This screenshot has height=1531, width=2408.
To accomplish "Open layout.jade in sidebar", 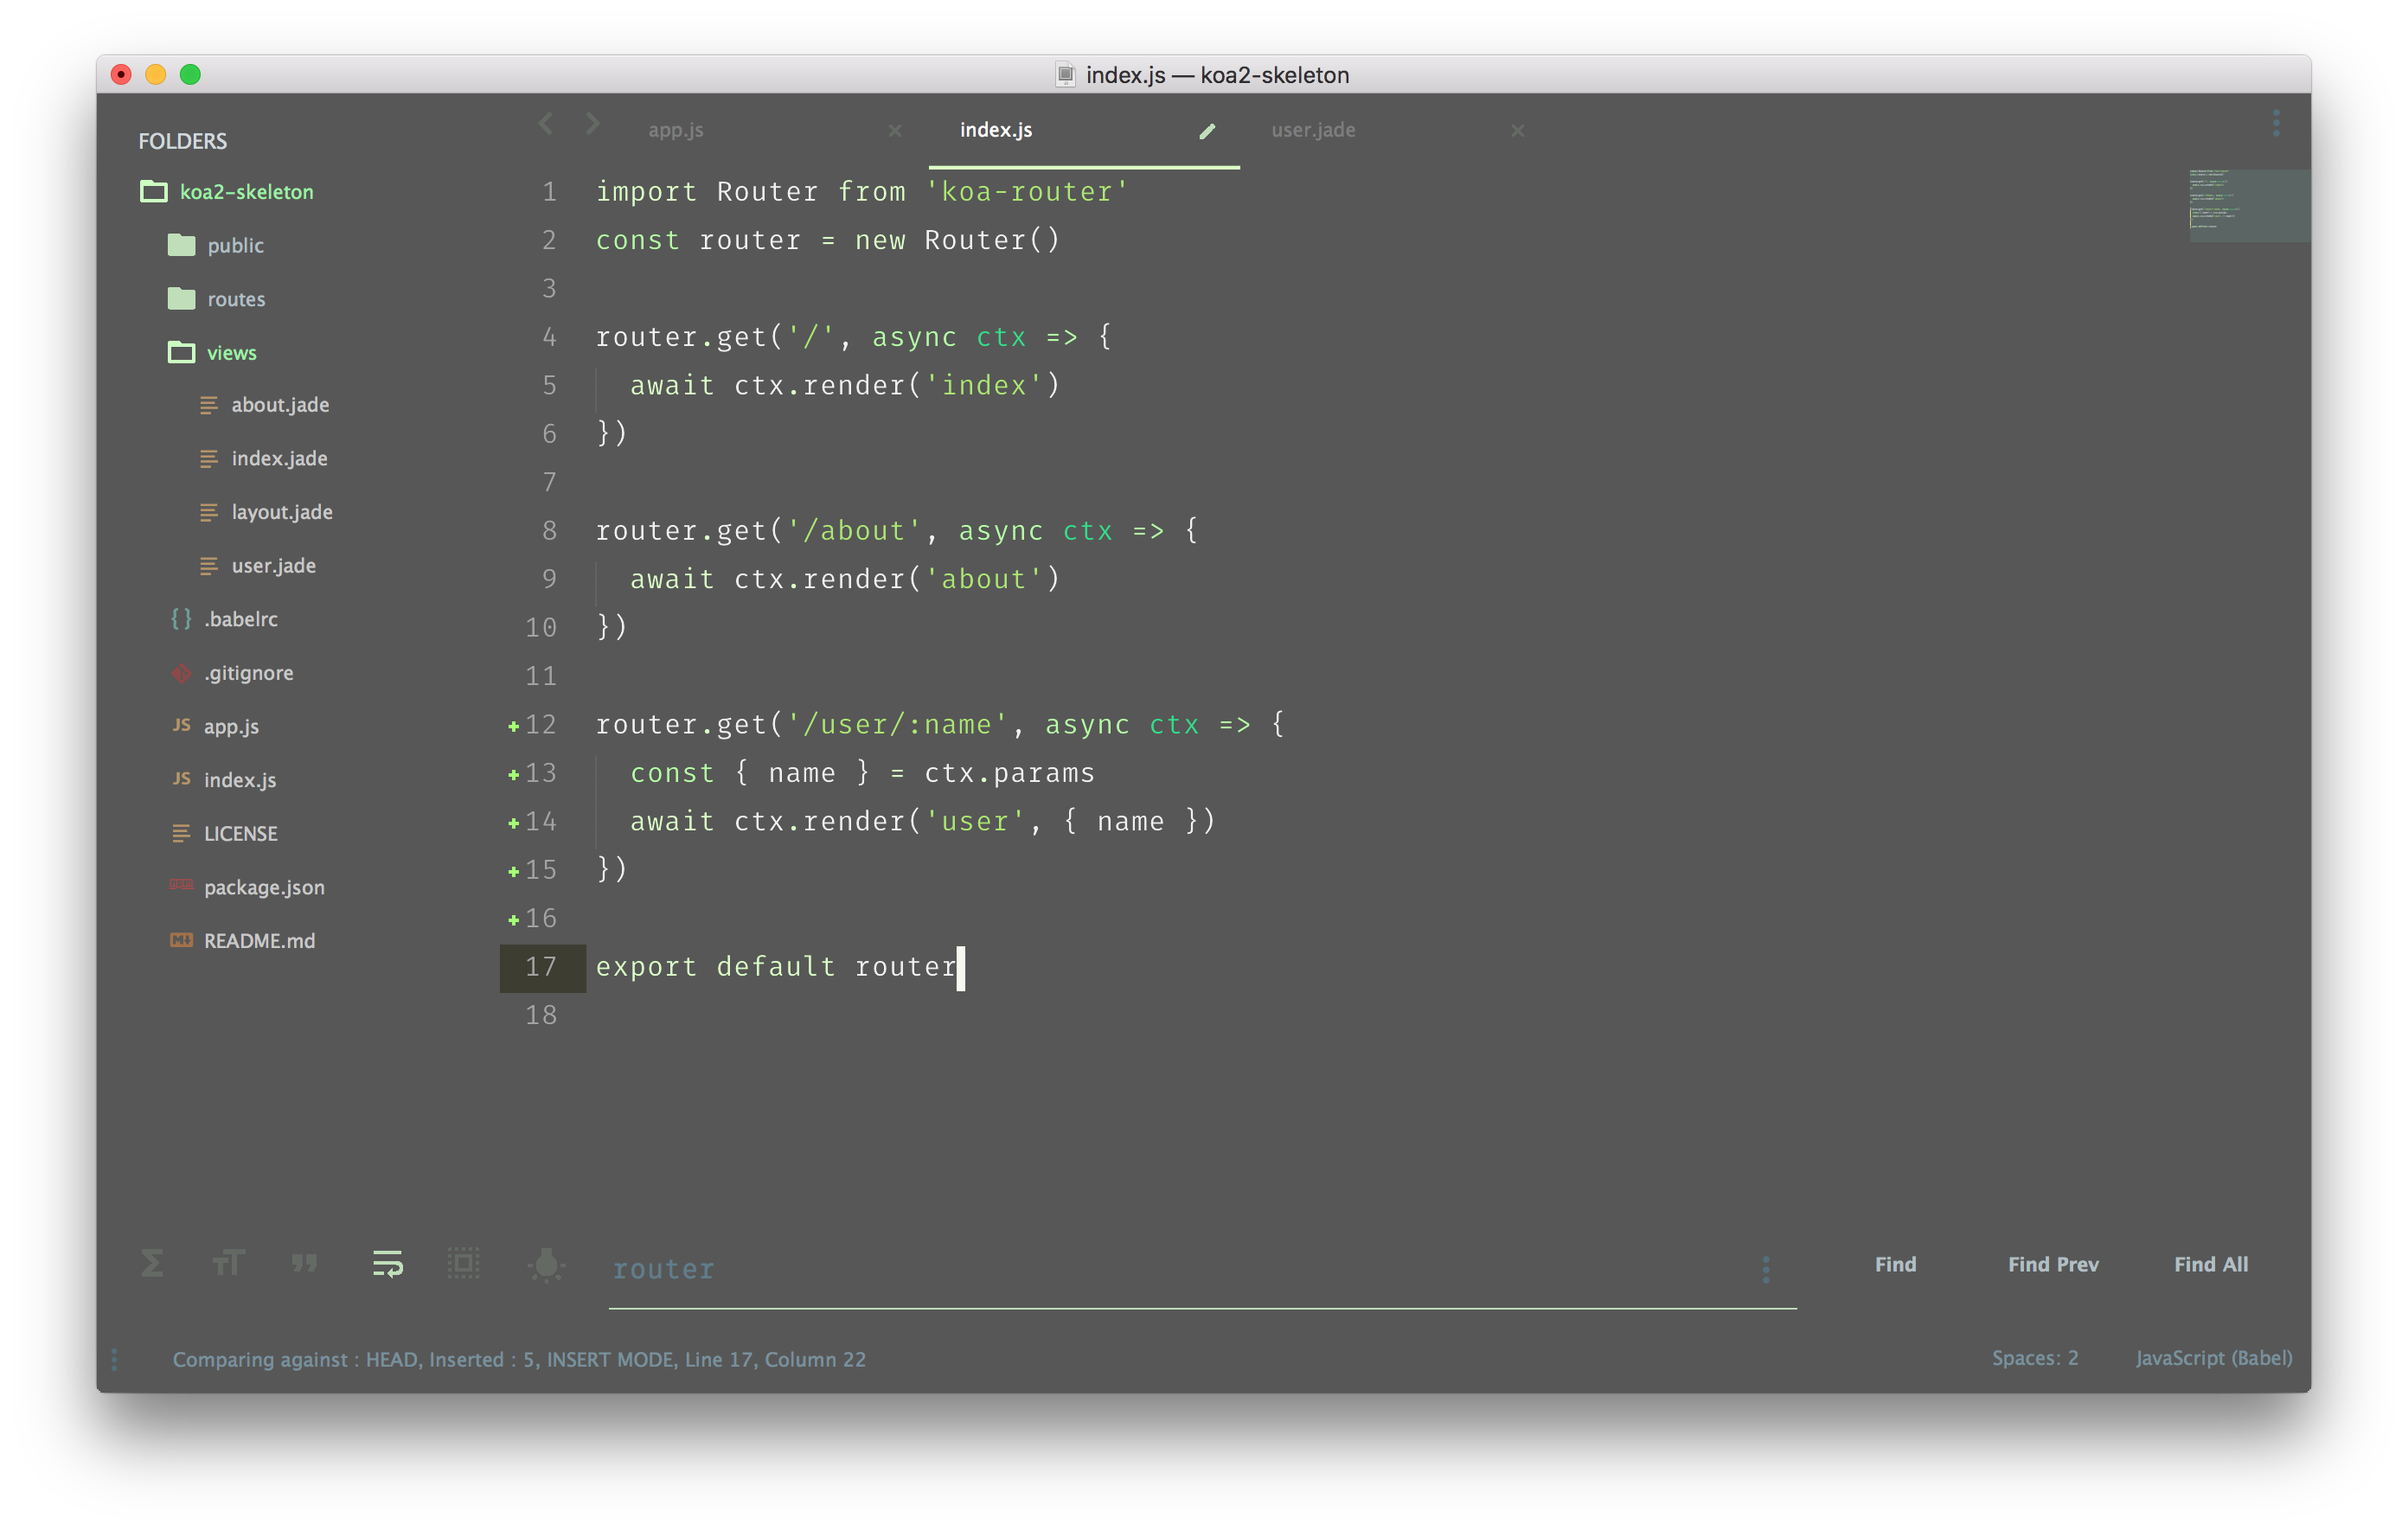I will pos(282,512).
